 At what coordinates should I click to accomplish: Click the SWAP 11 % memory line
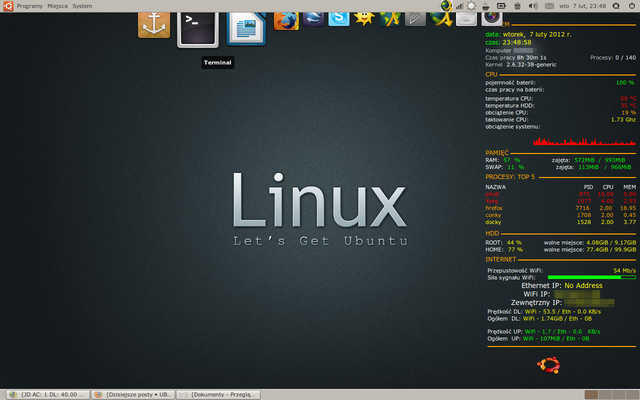pyautogui.click(x=560, y=167)
